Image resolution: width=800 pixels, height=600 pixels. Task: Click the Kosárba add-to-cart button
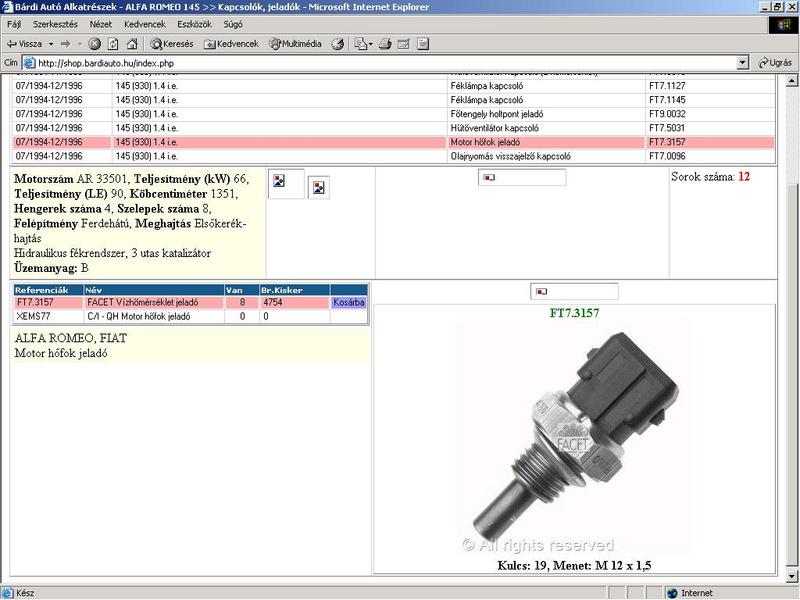pyautogui.click(x=349, y=302)
